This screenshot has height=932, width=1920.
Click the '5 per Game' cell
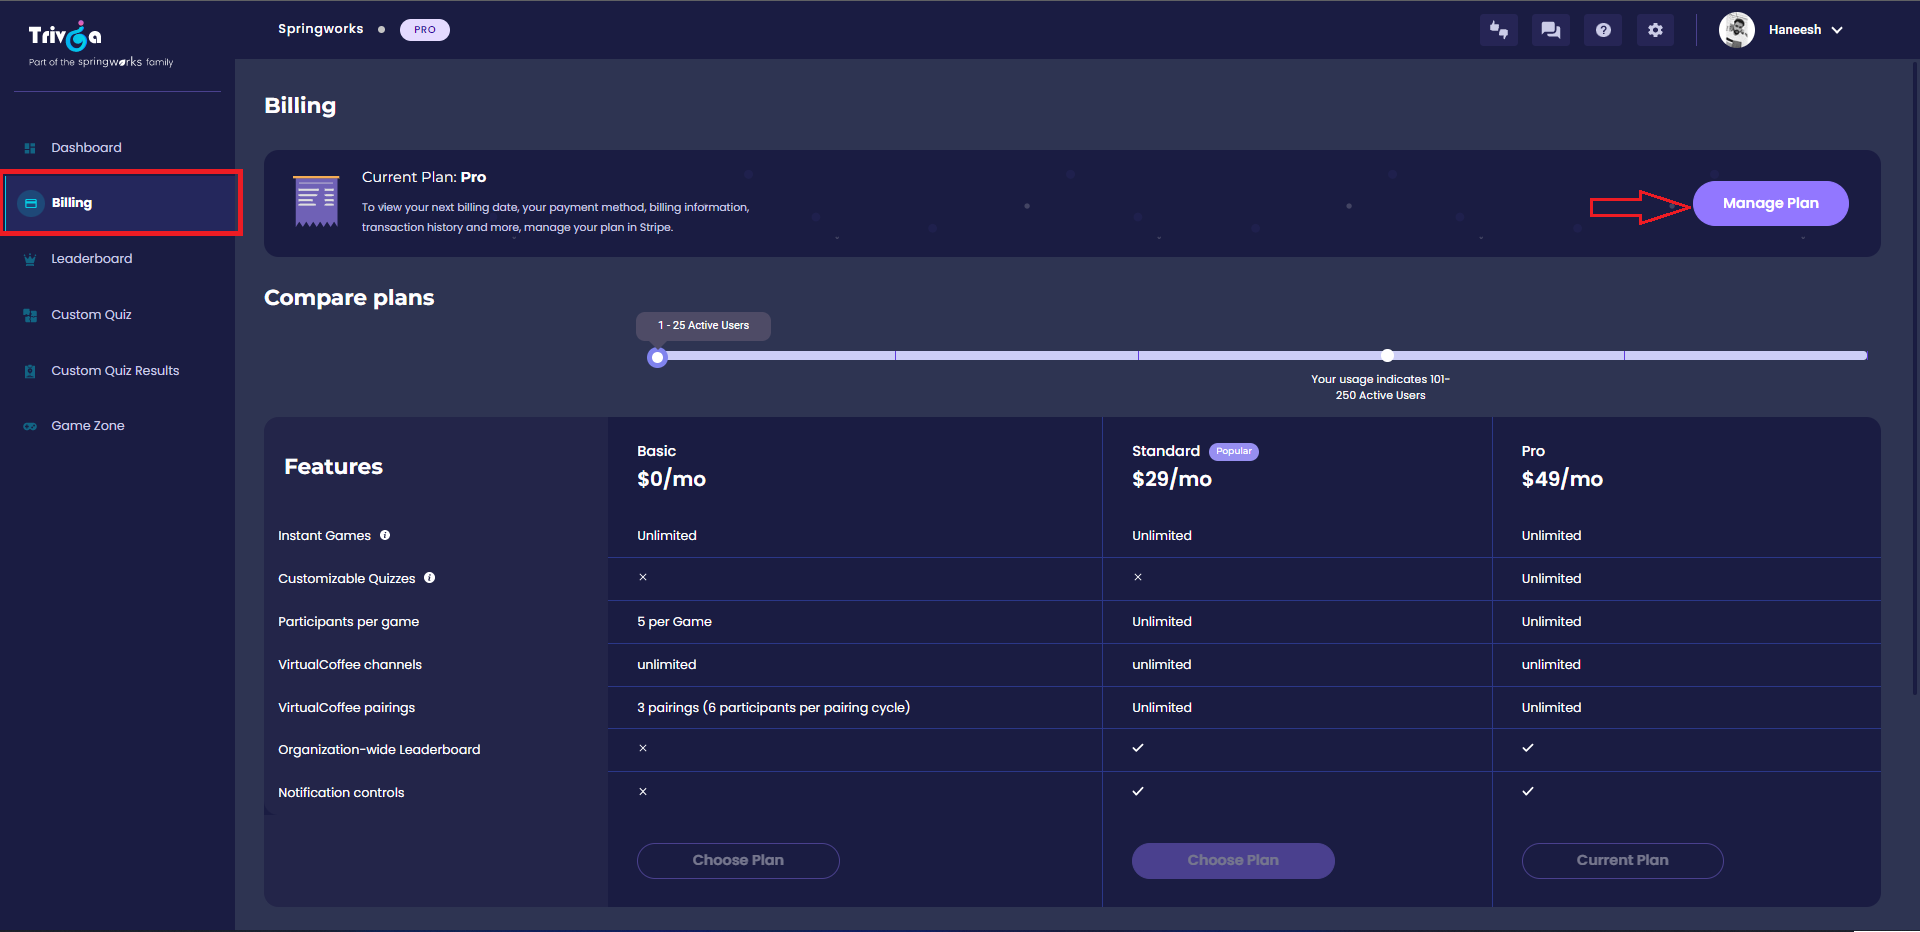pyautogui.click(x=675, y=622)
